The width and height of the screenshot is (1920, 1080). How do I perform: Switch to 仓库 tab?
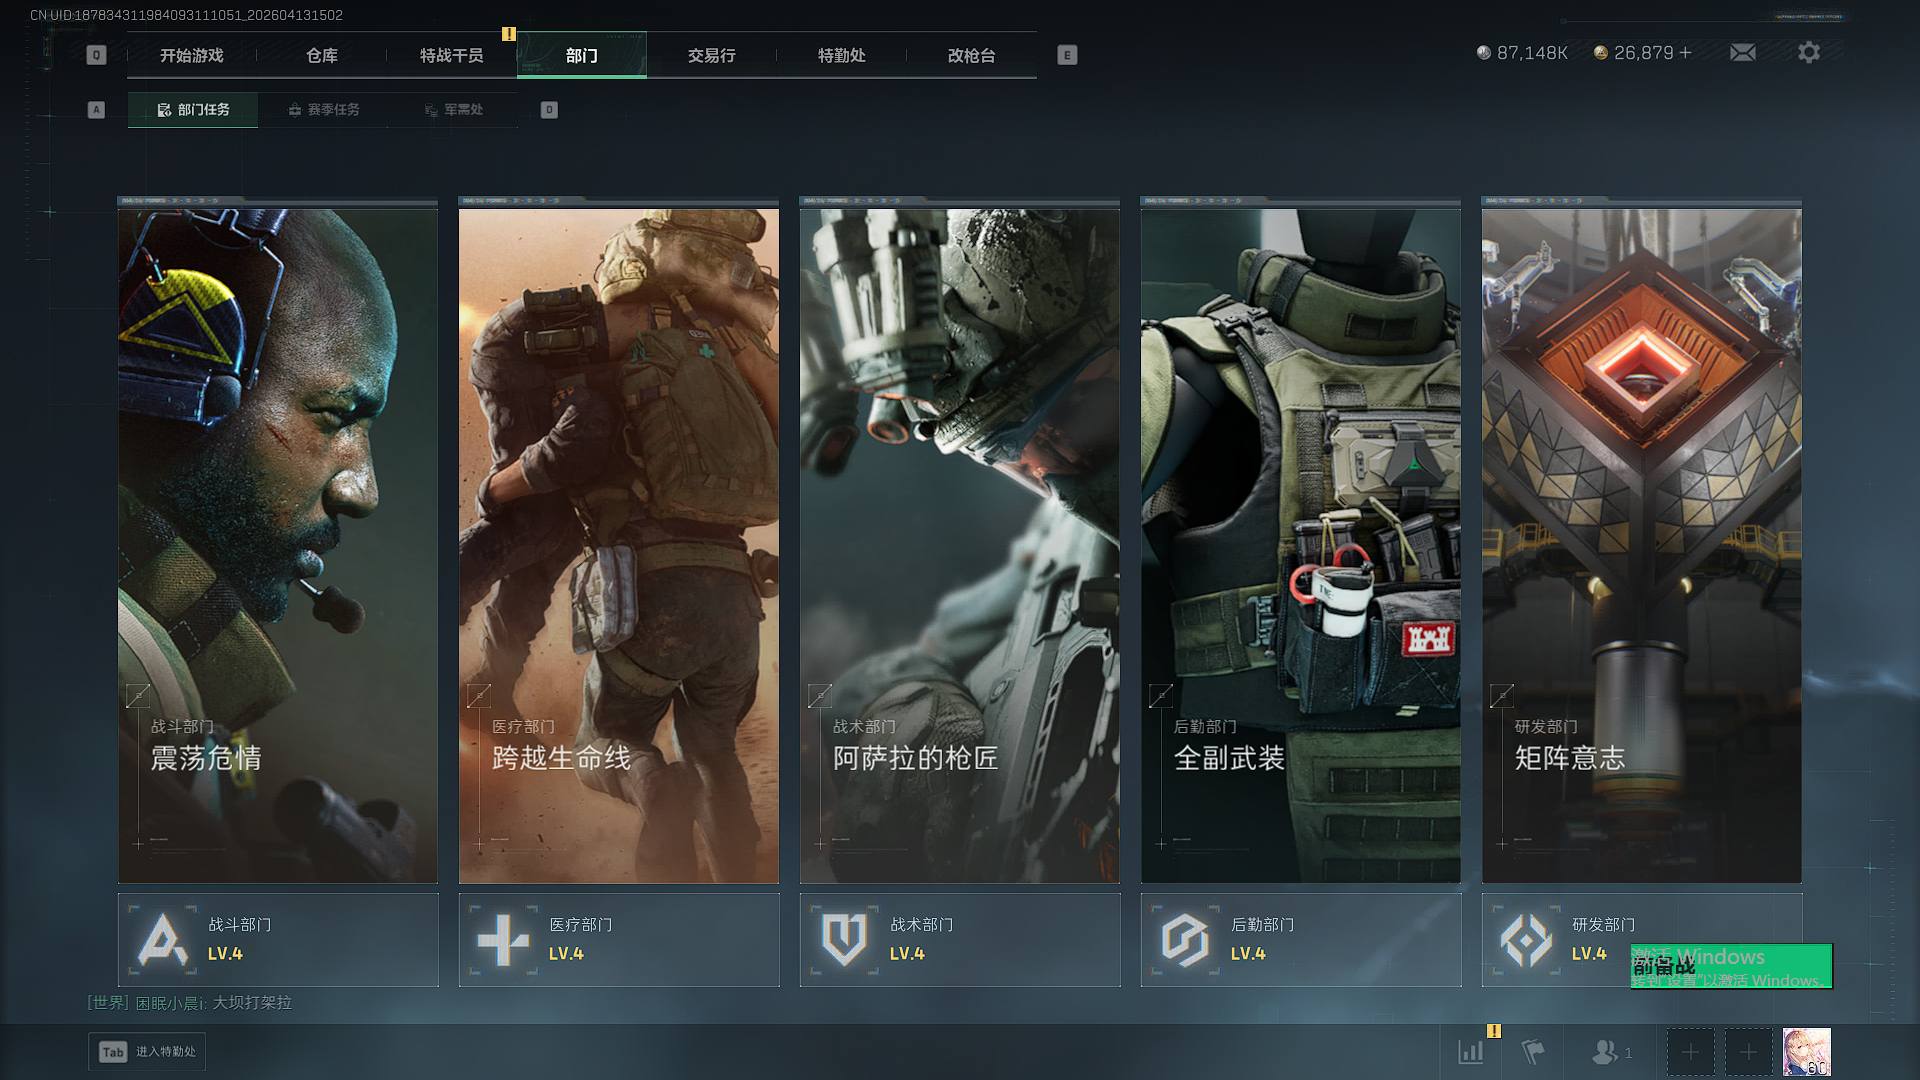(x=322, y=55)
